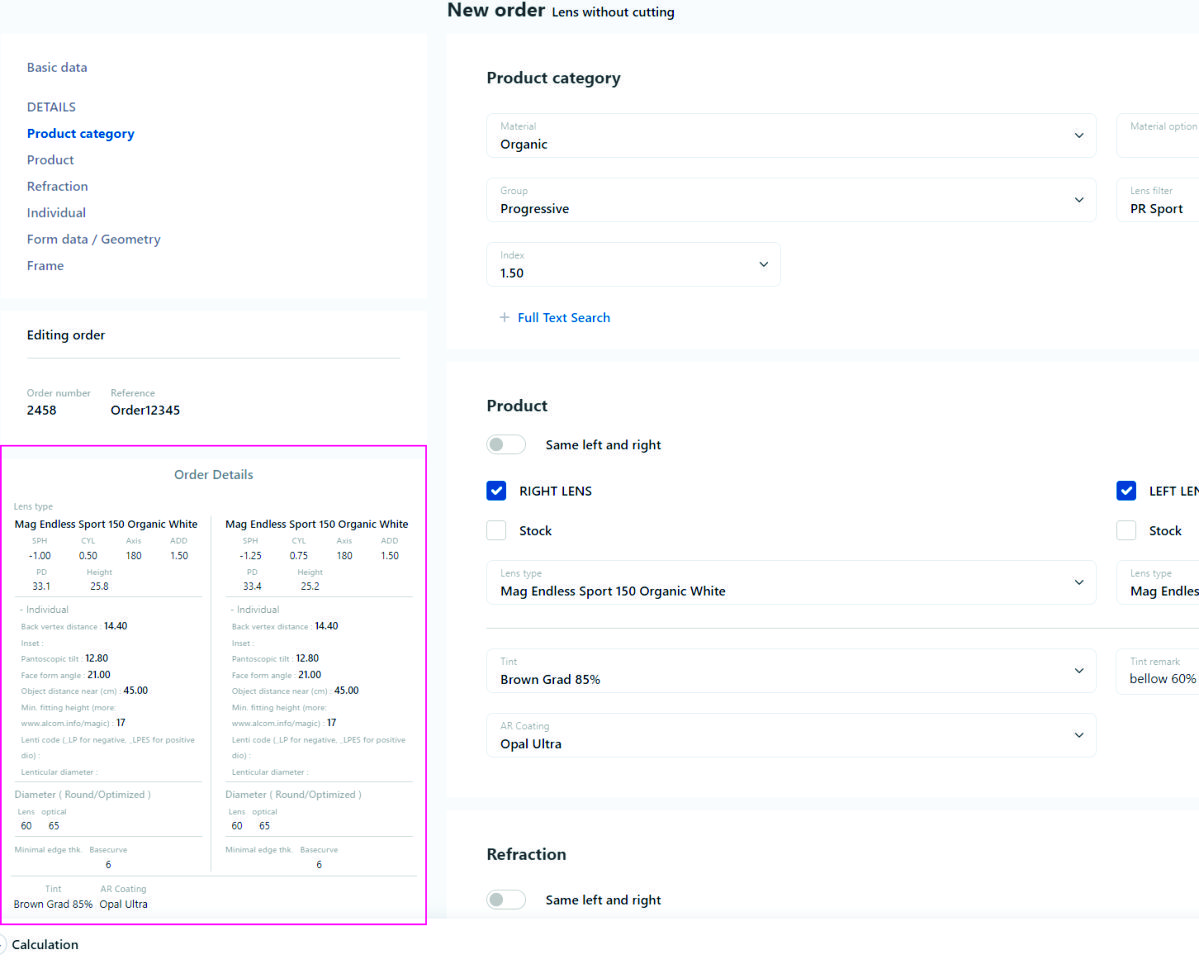Uncheck the RIGHT LENS checkbox

click(496, 491)
